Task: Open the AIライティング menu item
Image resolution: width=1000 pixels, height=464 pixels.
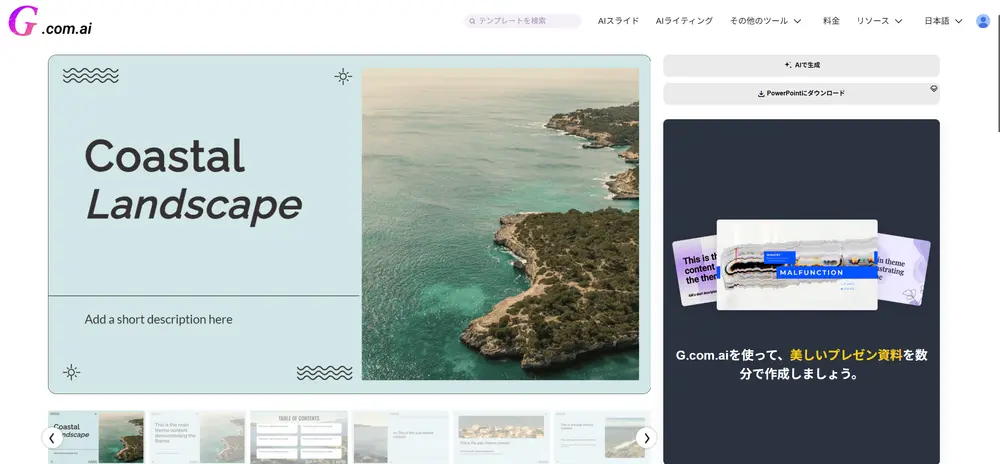Action: [x=684, y=21]
